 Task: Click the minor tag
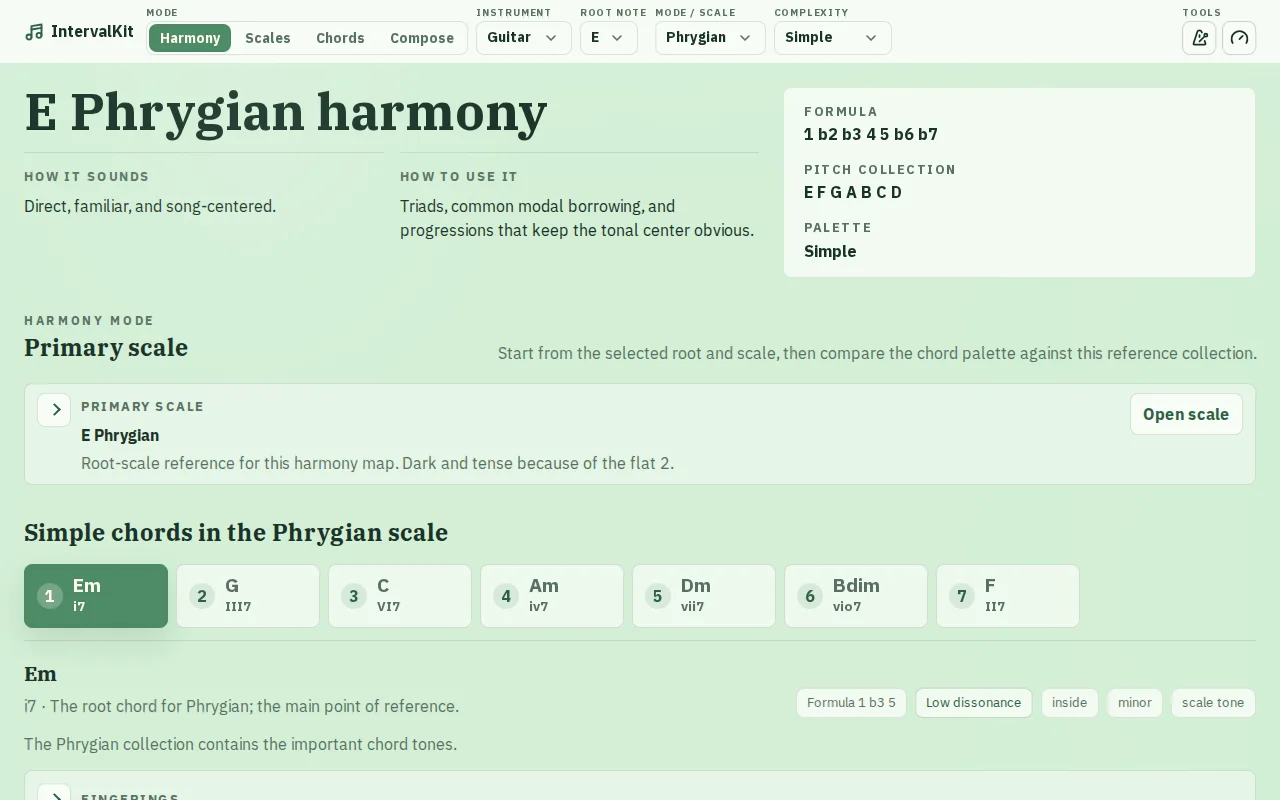tap(1135, 703)
